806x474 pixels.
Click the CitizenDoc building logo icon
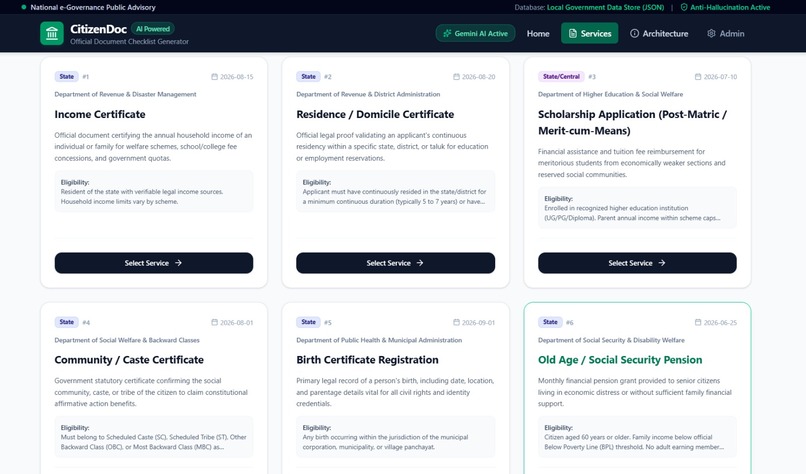click(x=52, y=33)
